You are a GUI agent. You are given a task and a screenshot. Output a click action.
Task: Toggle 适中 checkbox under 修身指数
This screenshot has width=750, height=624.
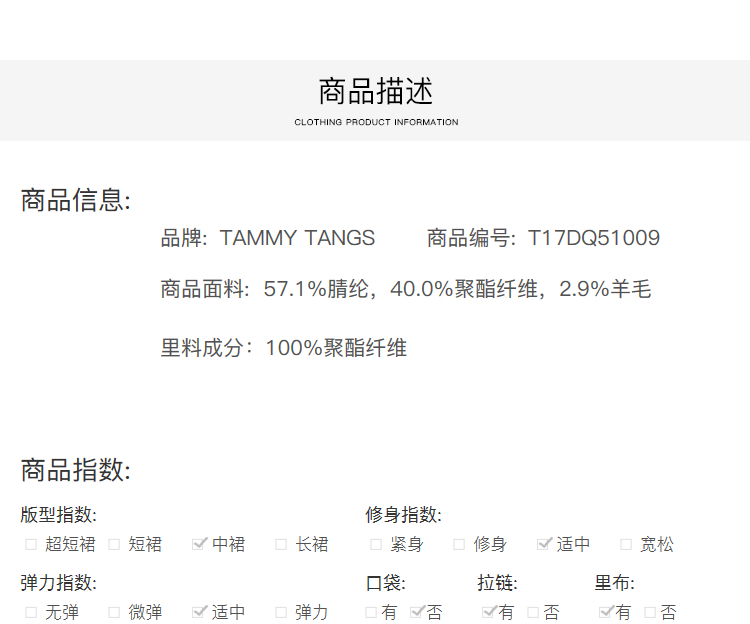coord(544,544)
